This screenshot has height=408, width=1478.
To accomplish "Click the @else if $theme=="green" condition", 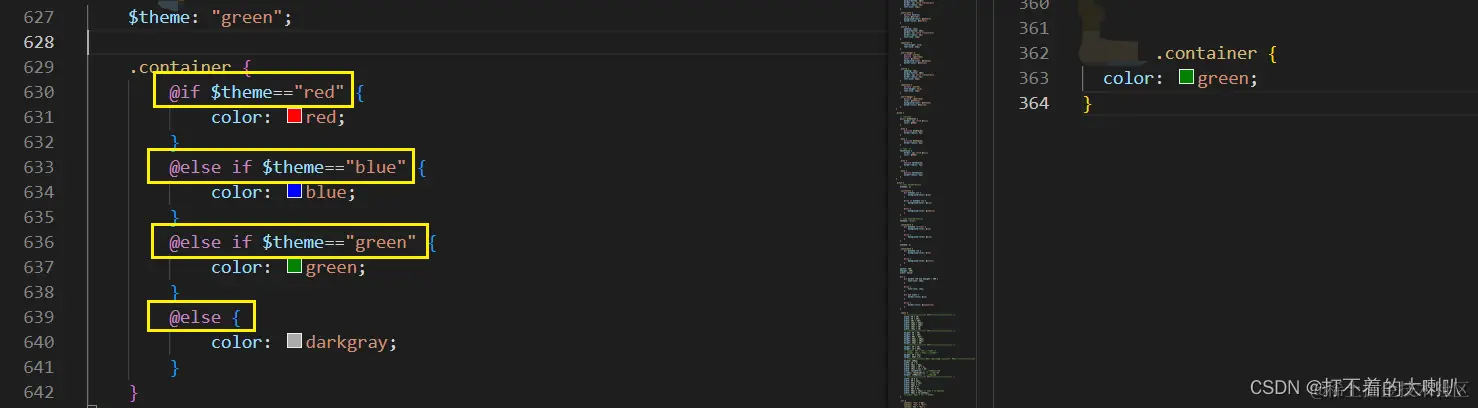I will pos(293,242).
